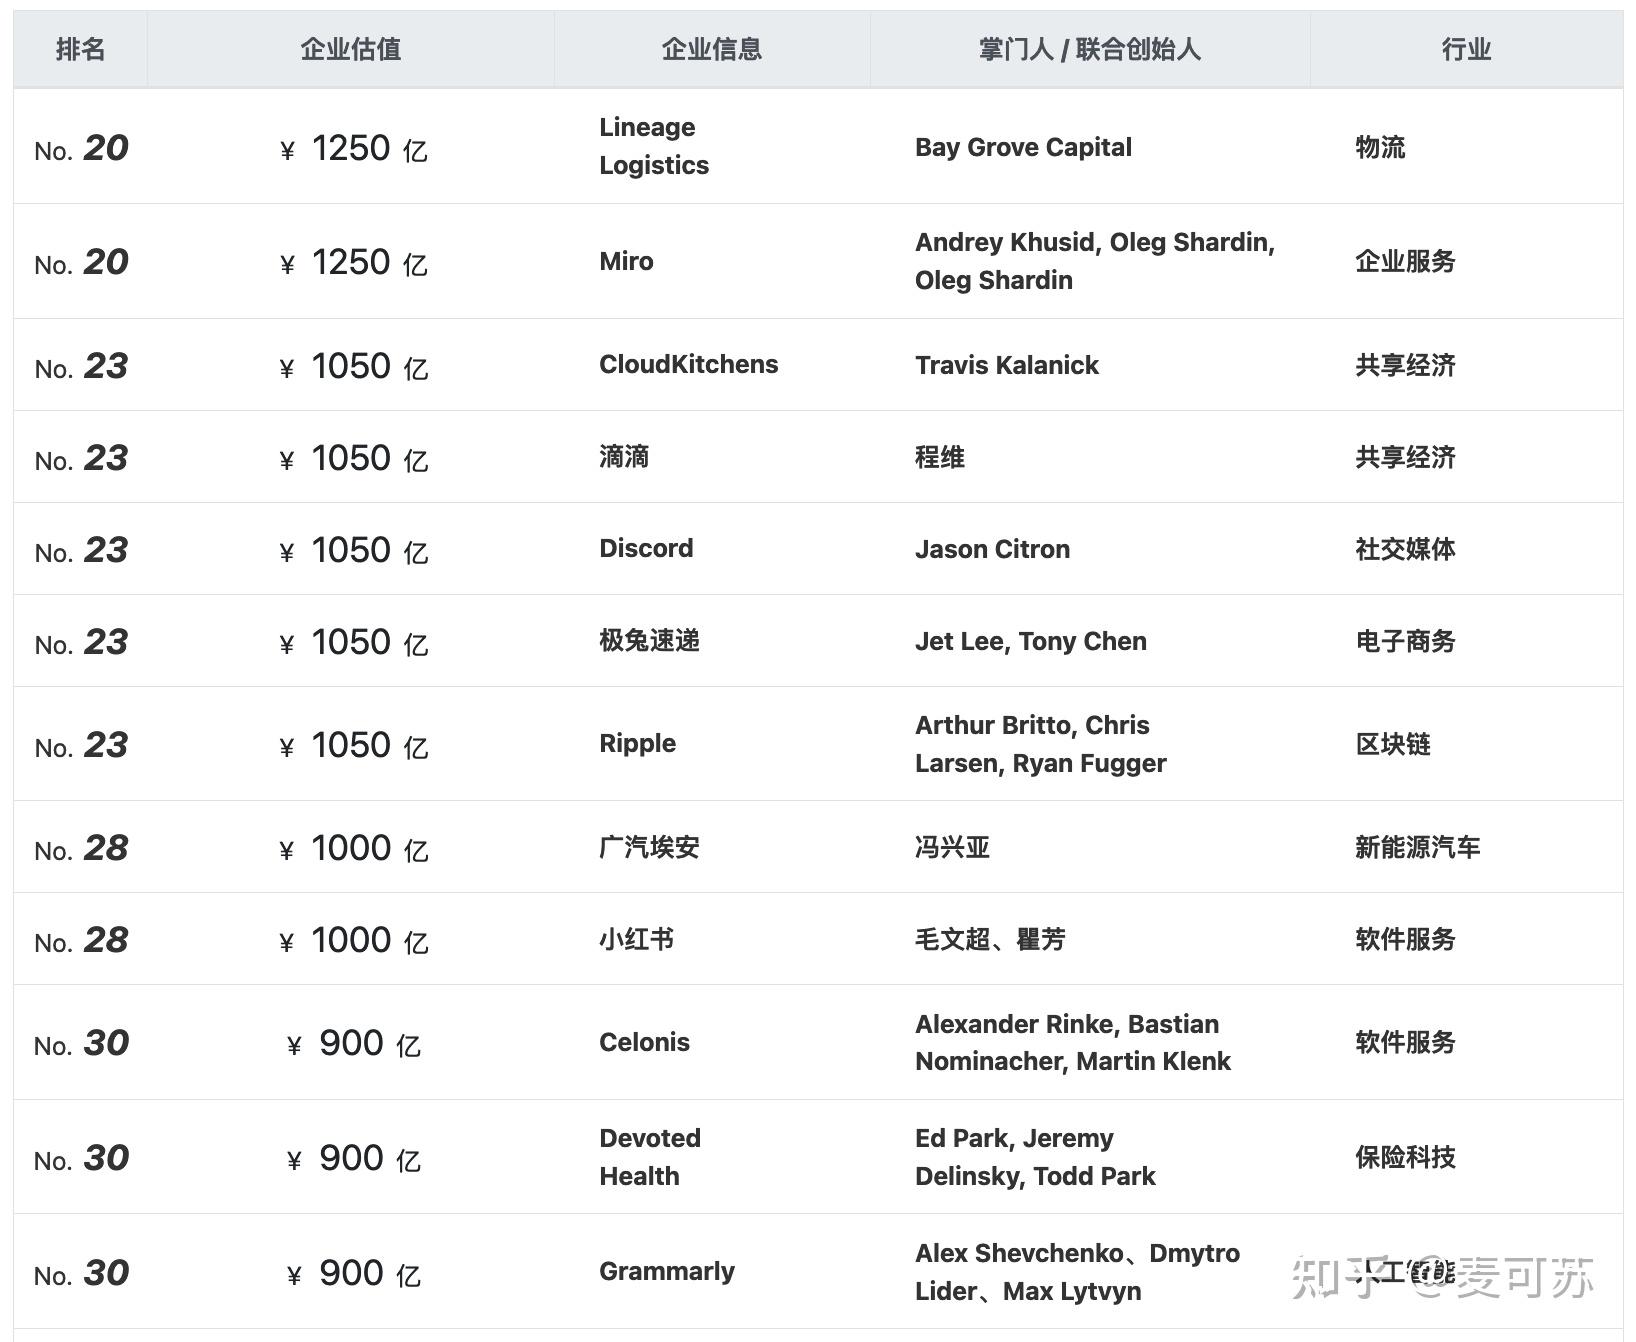Click the 社交媒体 industry cell
This screenshot has width=1636, height=1342.
(x=1405, y=549)
